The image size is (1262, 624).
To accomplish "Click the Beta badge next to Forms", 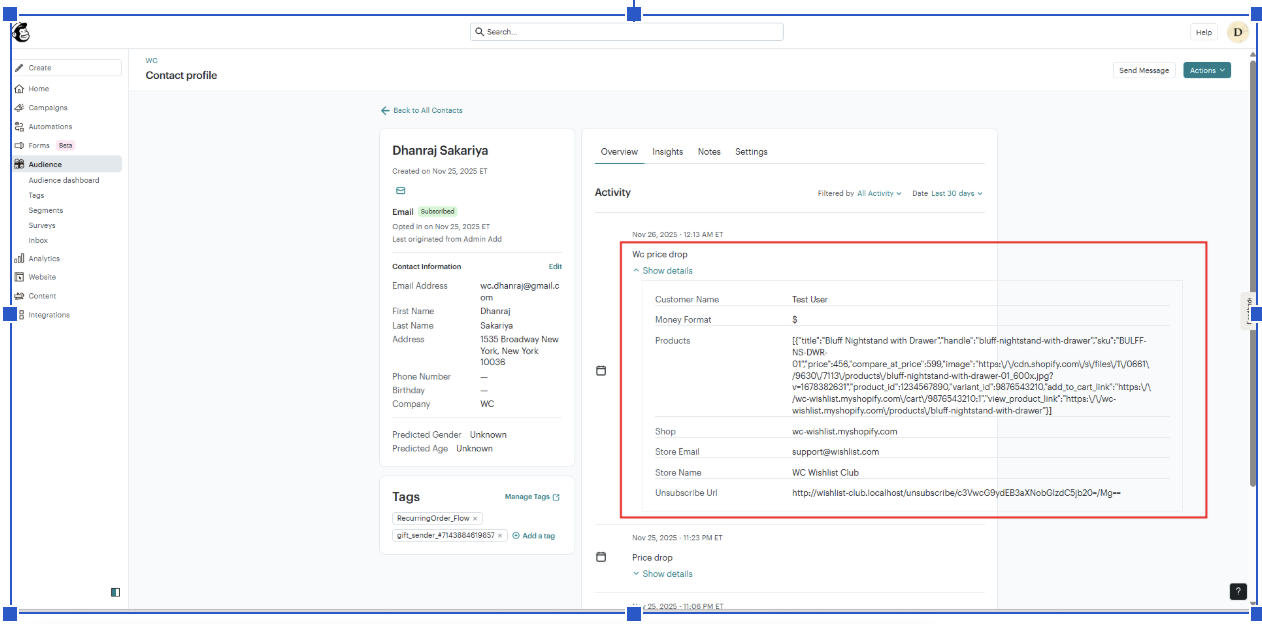I will point(65,146).
